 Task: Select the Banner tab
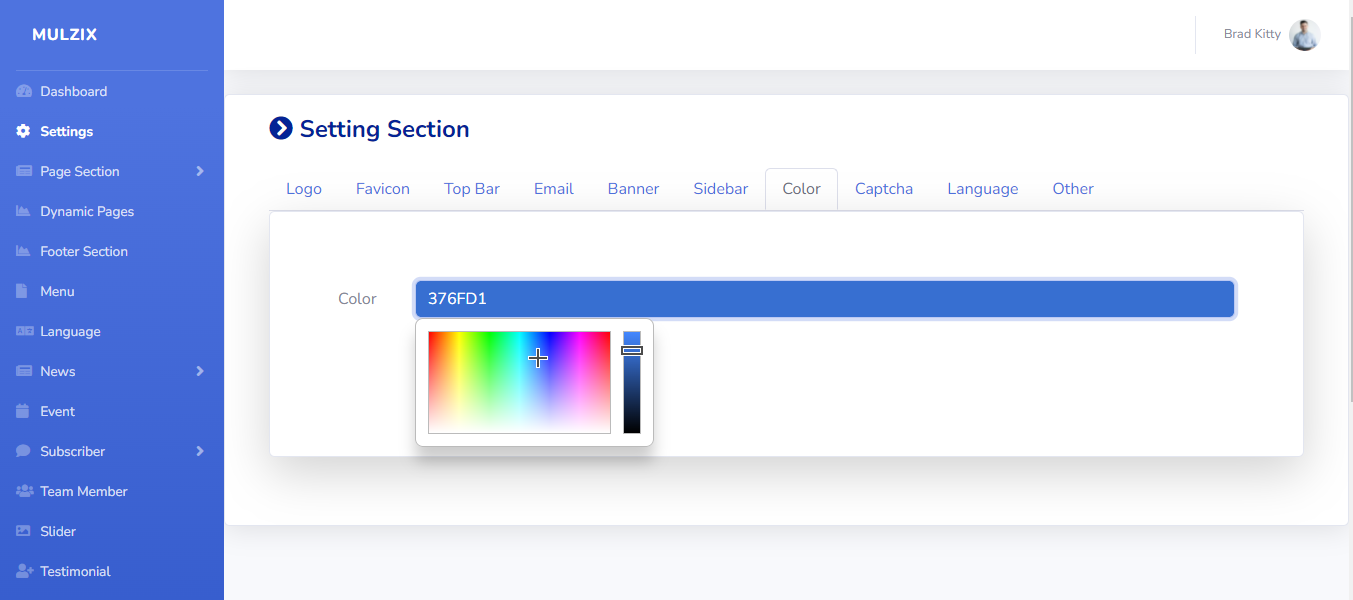click(x=633, y=189)
